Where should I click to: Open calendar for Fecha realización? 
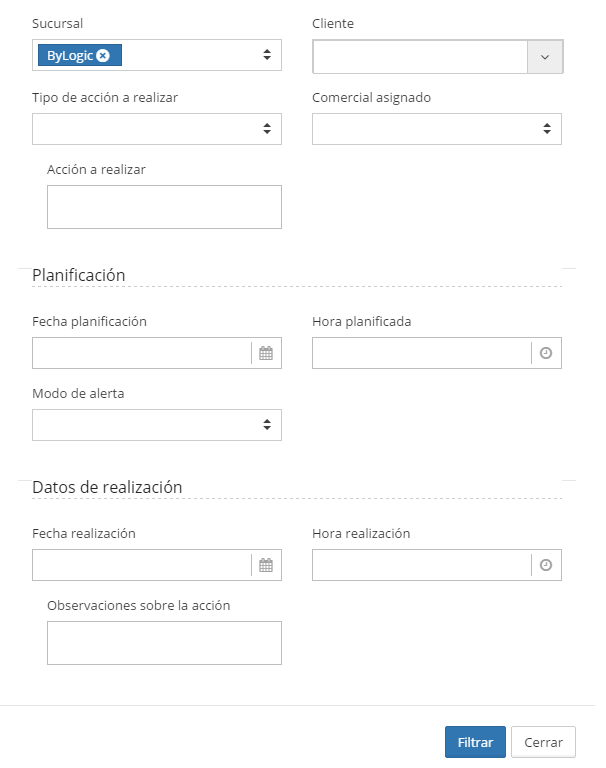[x=266, y=565]
